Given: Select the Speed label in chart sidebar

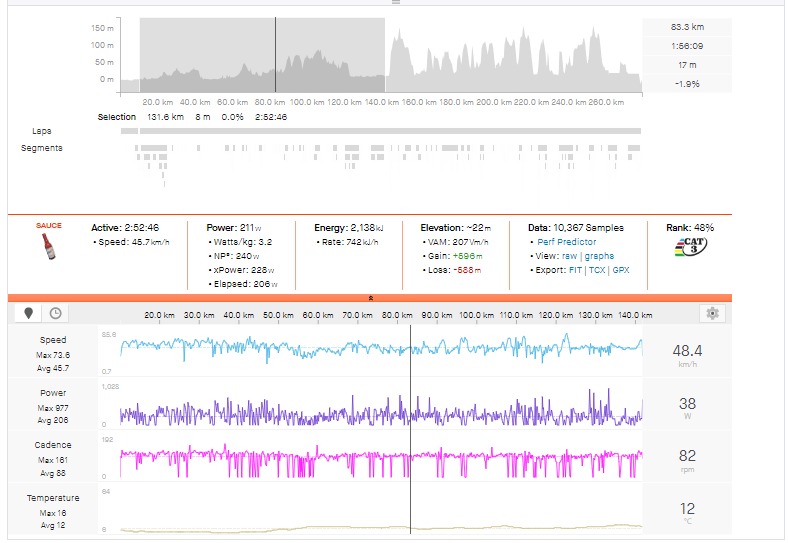Looking at the screenshot, I should point(53,340).
